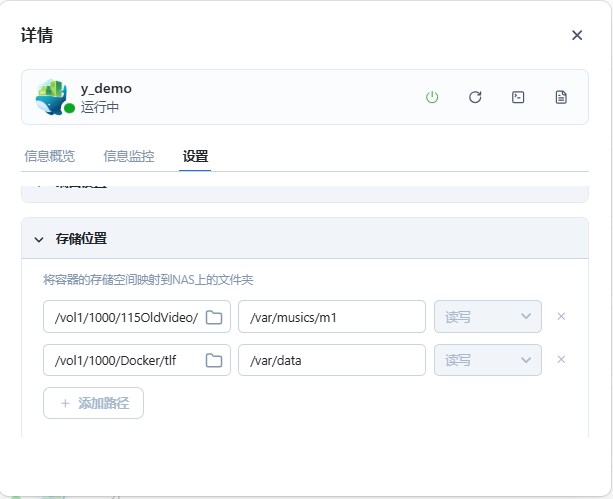
Task: Open 读写 dropdown for /var/musics/m1
Action: click(x=488, y=317)
